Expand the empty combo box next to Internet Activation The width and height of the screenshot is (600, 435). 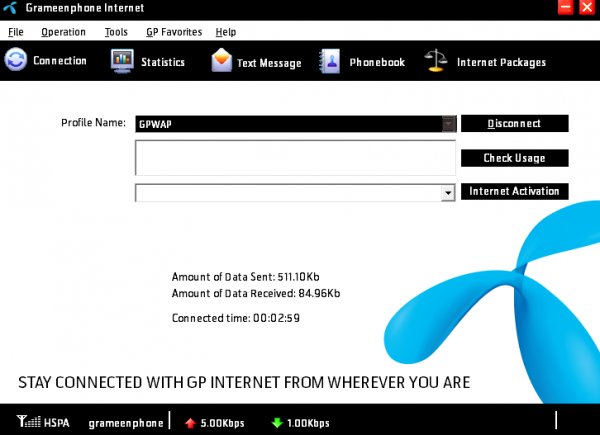448,193
